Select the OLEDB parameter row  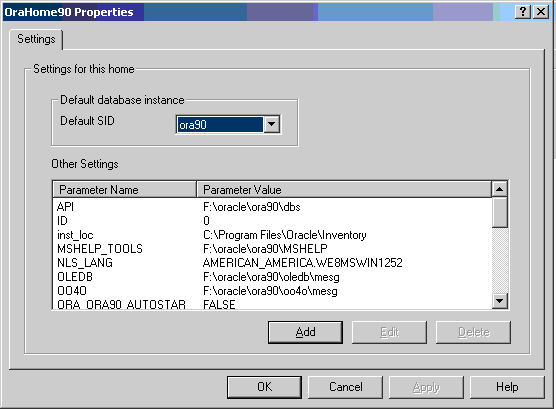coord(272,277)
